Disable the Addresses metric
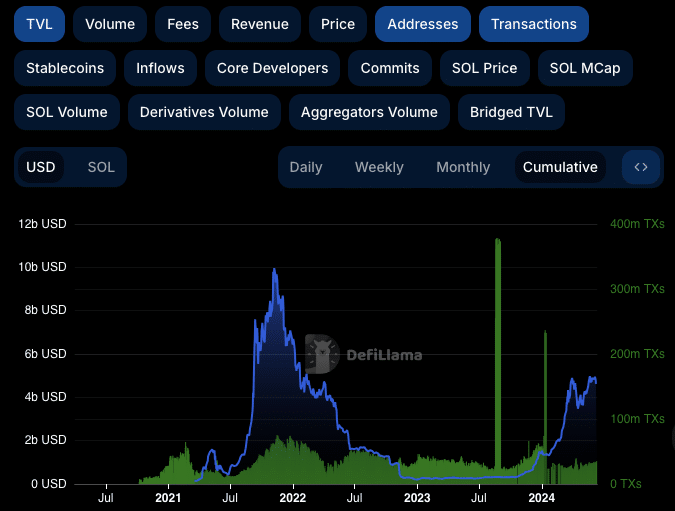The height and width of the screenshot is (511, 675). pos(422,24)
